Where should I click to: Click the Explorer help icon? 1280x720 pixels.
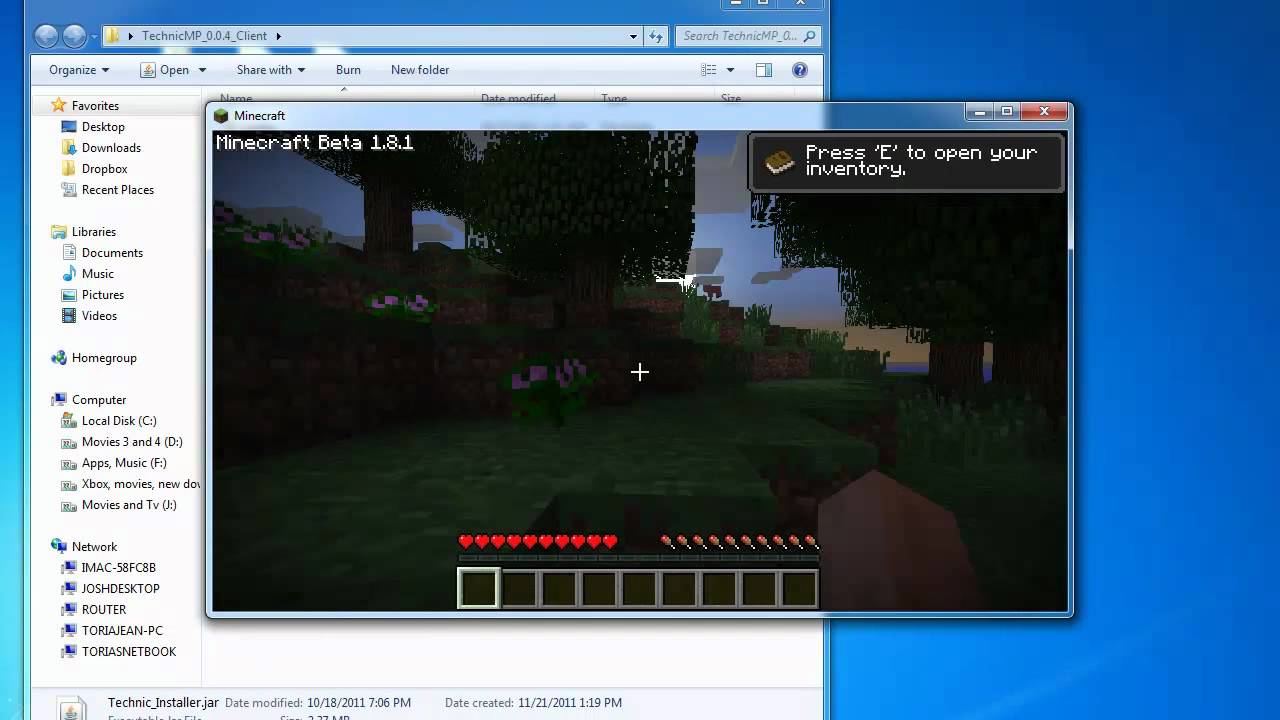pos(800,70)
